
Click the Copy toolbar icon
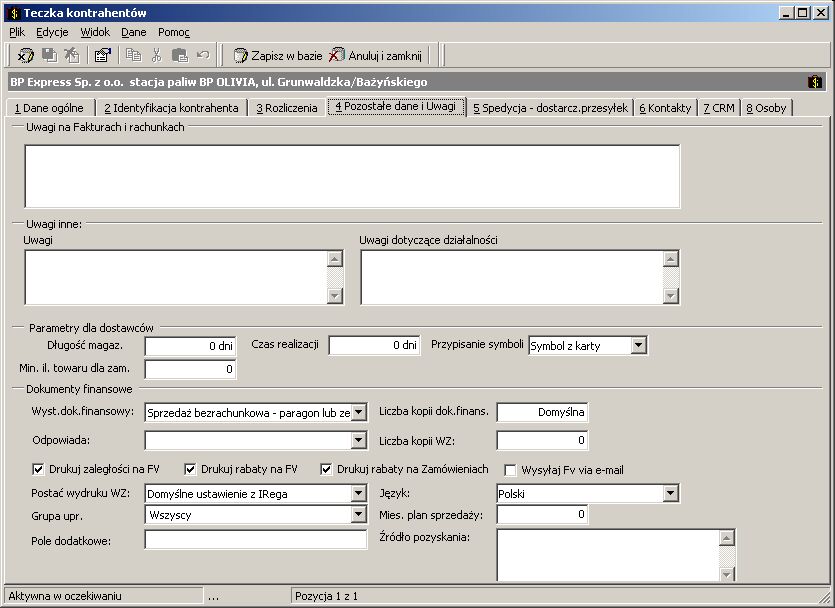(133, 54)
